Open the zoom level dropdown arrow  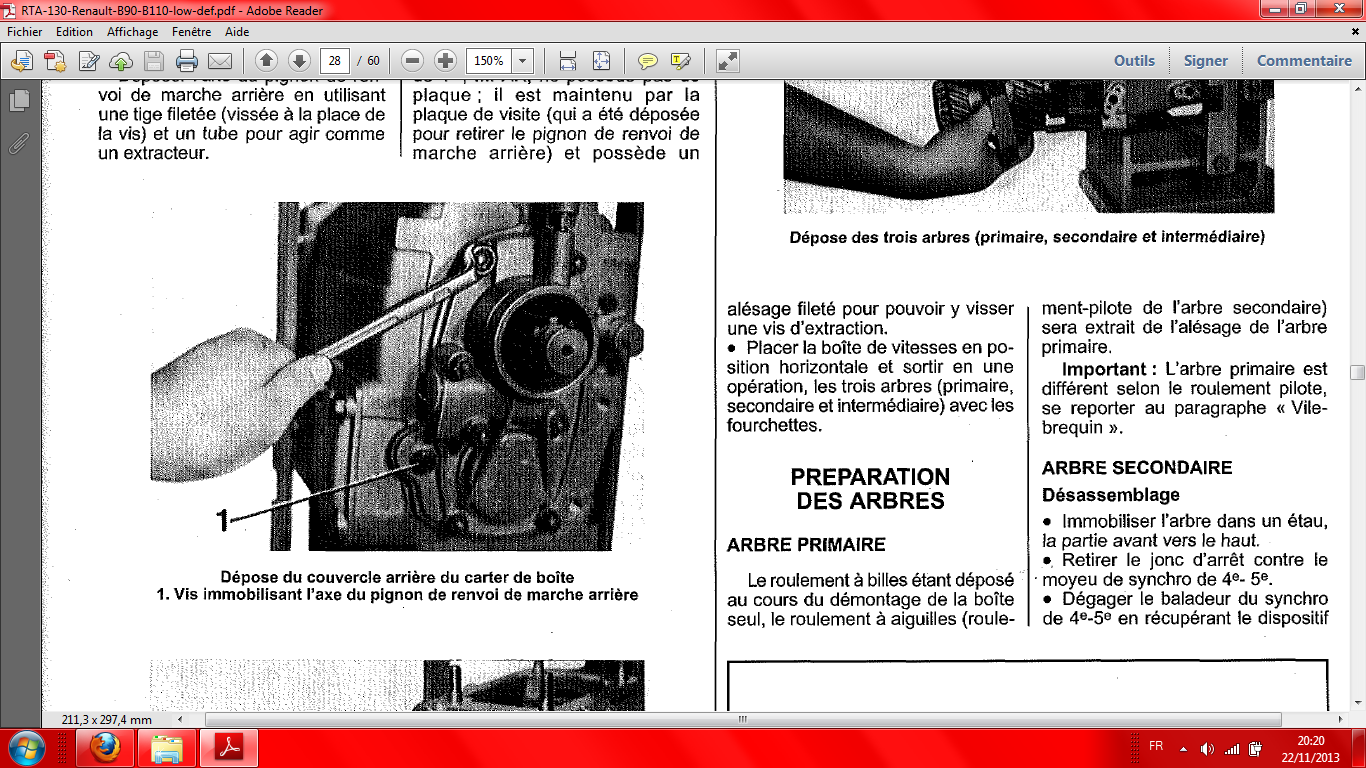coord(521,61)
